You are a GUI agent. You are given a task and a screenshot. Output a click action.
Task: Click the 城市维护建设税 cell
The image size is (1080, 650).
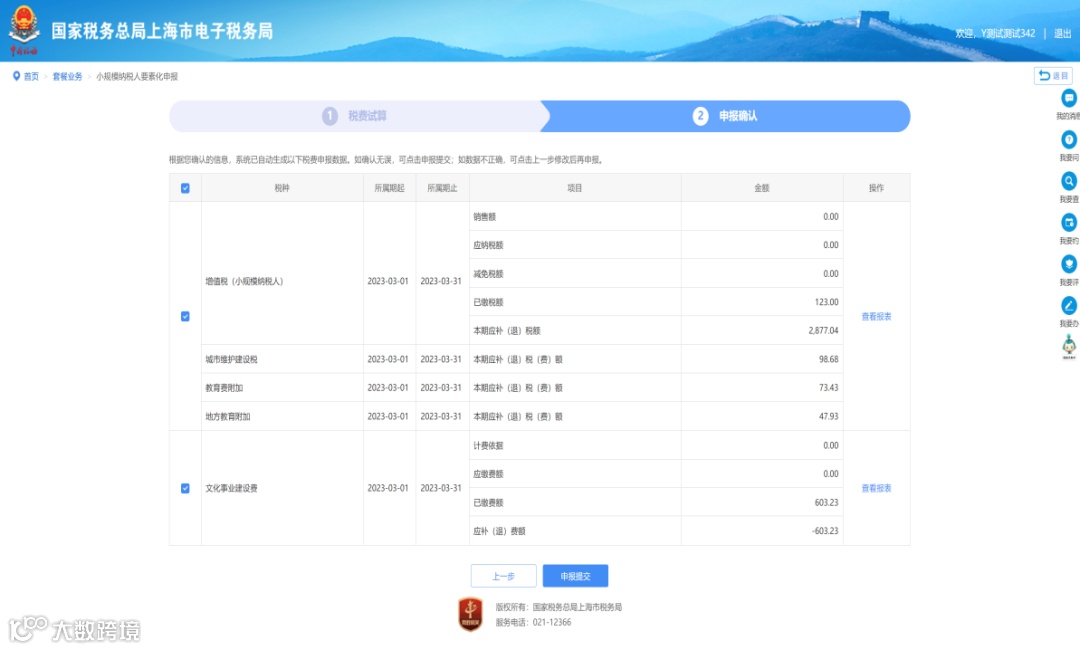pos(282,359)
